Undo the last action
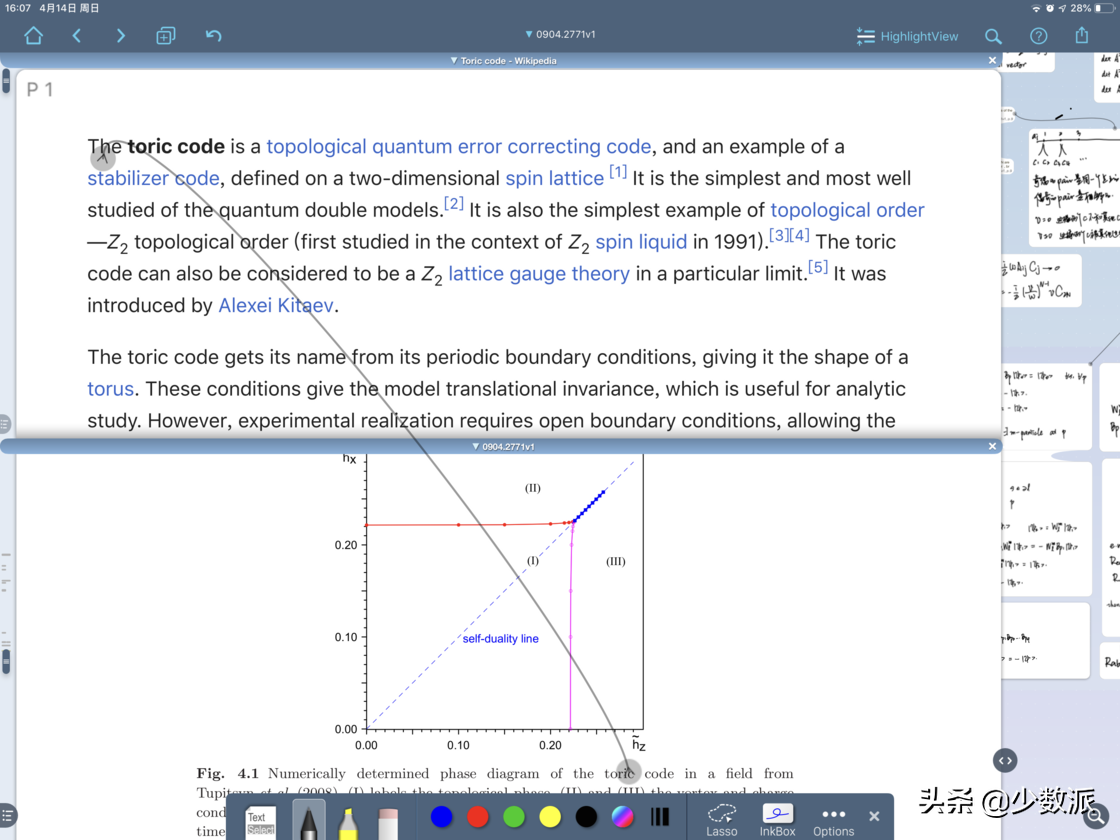Viewport: 1120px width, 840px height. [213, 36]
